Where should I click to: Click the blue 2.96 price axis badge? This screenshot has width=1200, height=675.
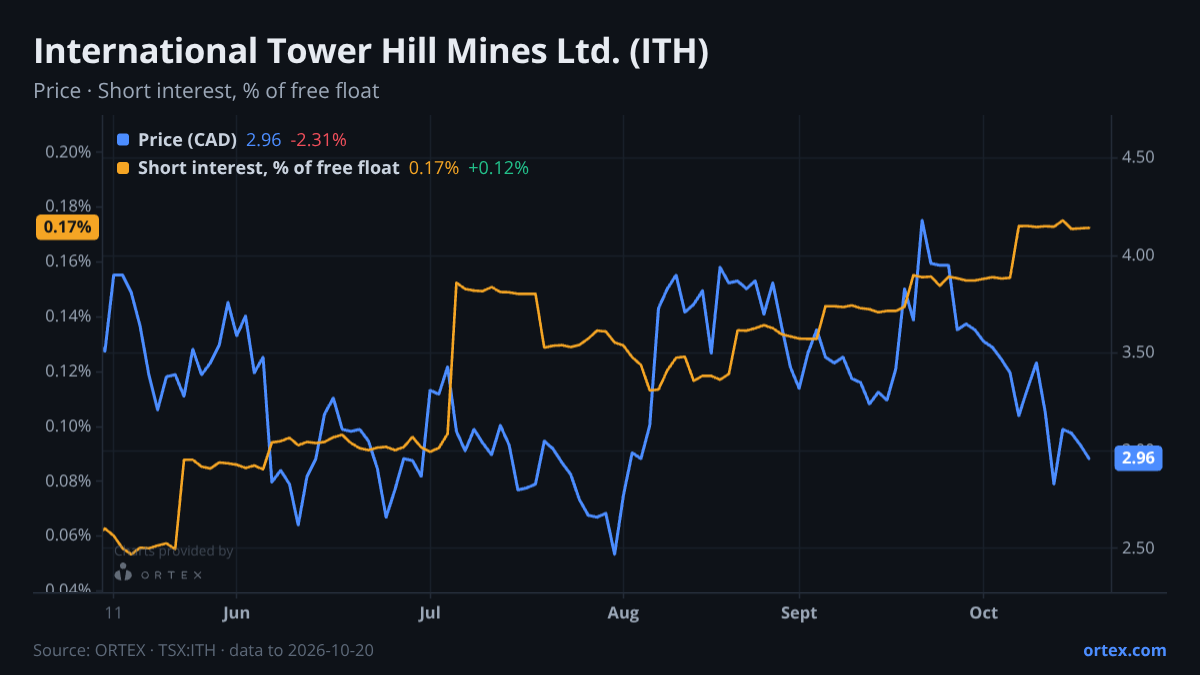[x=1138, y=458]
